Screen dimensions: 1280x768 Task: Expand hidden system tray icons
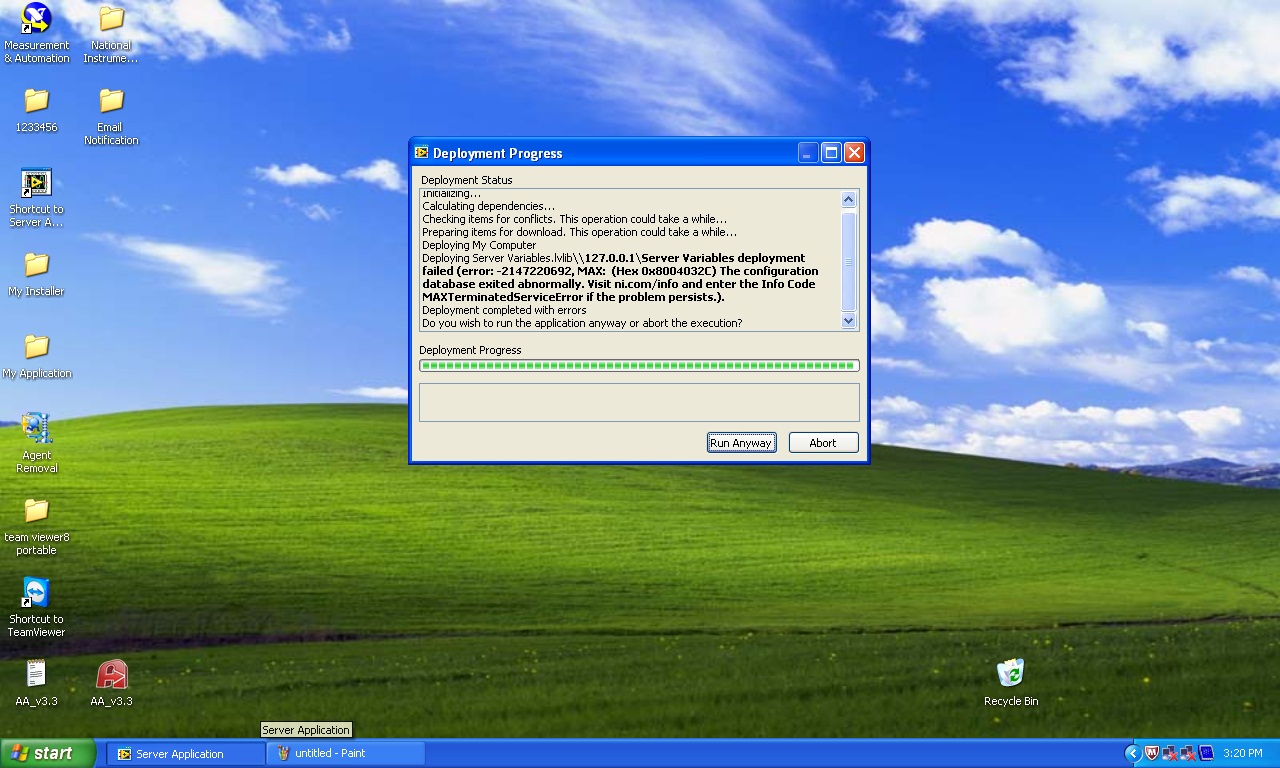pyautogui.click(x=1132, y=754)
